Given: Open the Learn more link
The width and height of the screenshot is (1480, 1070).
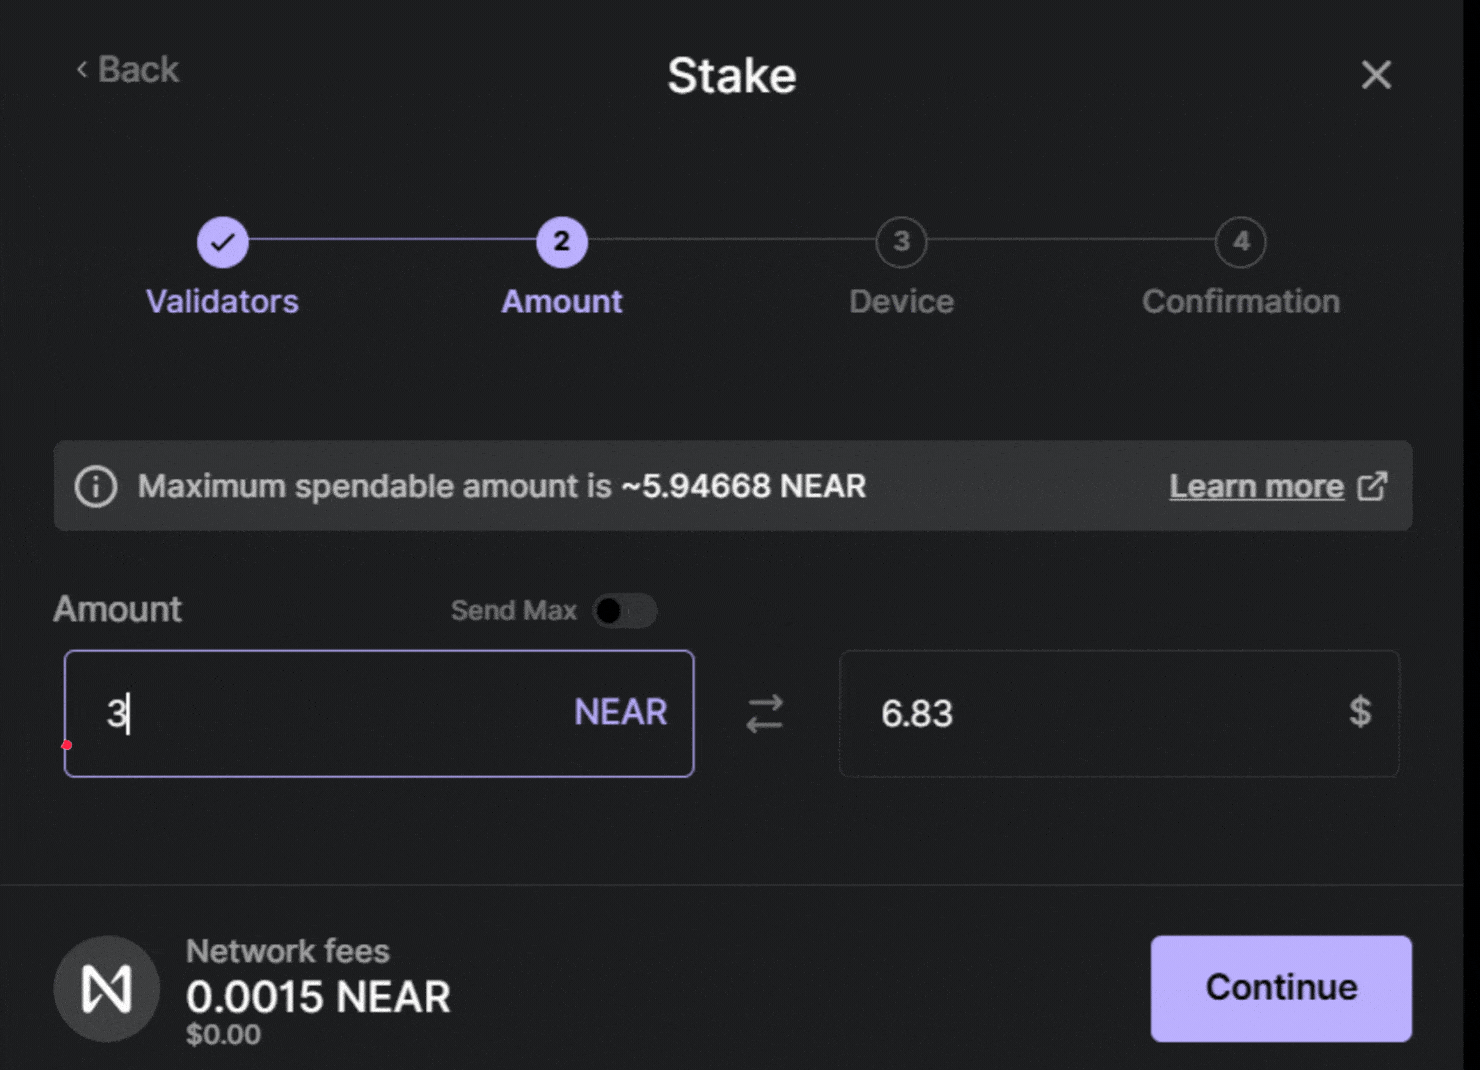Looking at the screenshot, I should tap(1256, 486).
